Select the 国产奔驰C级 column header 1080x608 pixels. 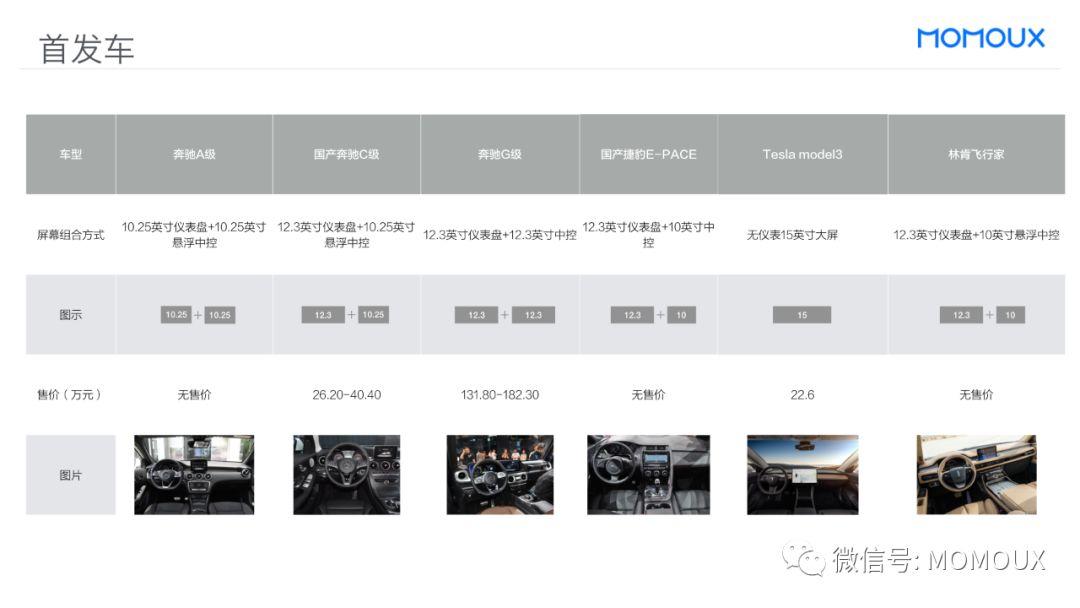tap(346, 154)
